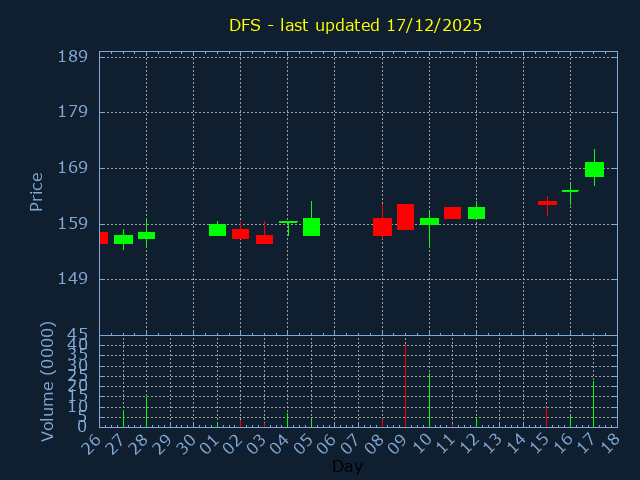640x480 pixels.
Task: Click the large red candlestick on day 09
Action: (x=405, y=217)
